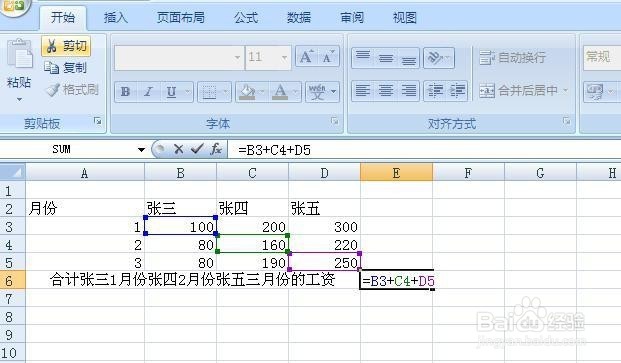Apply font color A

(x=280, y=92)
